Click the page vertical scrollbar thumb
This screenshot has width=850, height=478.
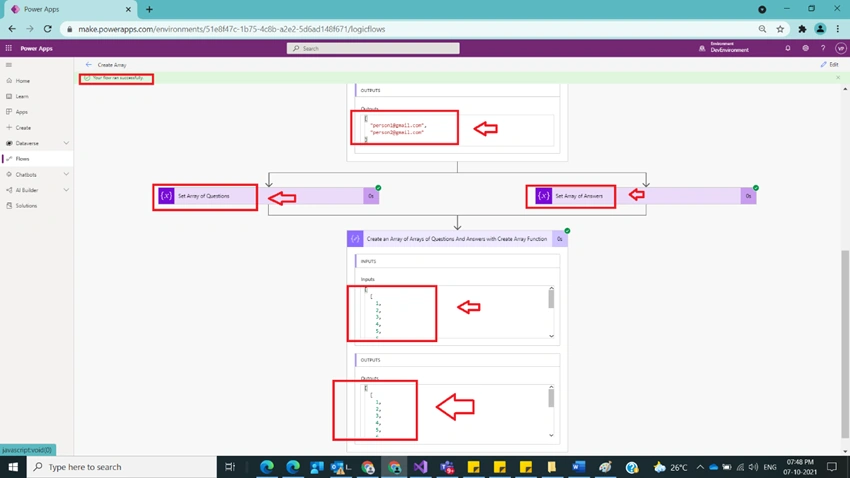point(845,344)
